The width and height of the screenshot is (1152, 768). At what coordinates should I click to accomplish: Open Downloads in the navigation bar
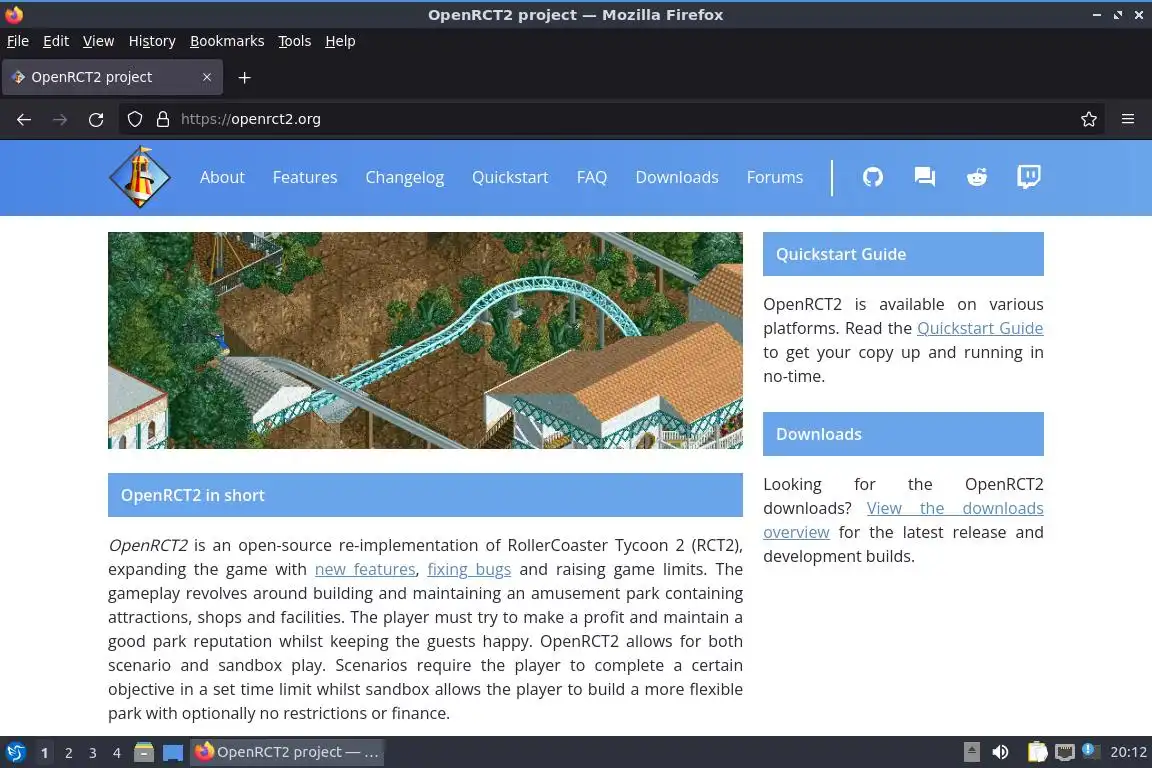click(x=677, y=177)
